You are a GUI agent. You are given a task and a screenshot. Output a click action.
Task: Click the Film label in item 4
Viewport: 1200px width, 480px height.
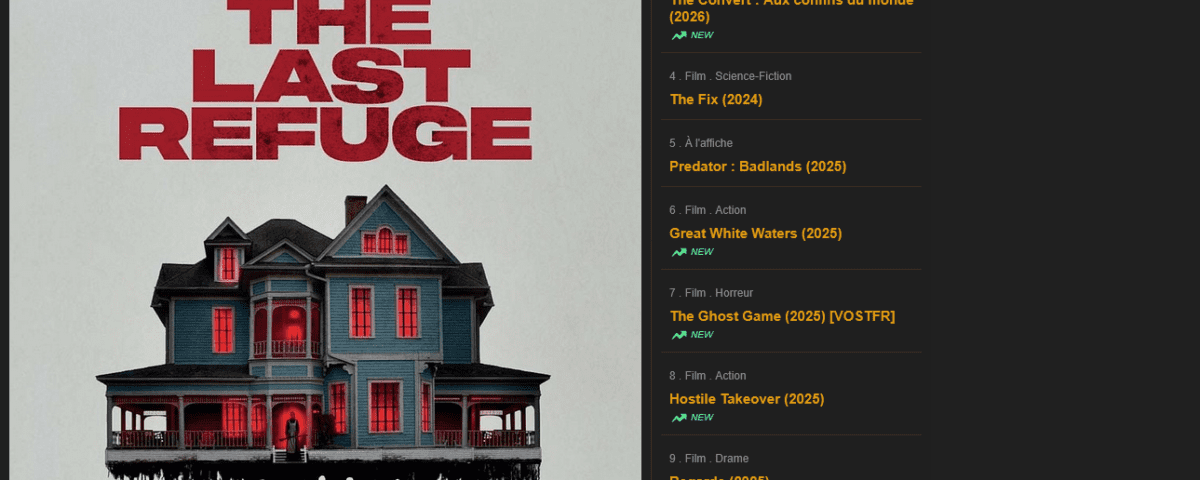pos(695,76)
